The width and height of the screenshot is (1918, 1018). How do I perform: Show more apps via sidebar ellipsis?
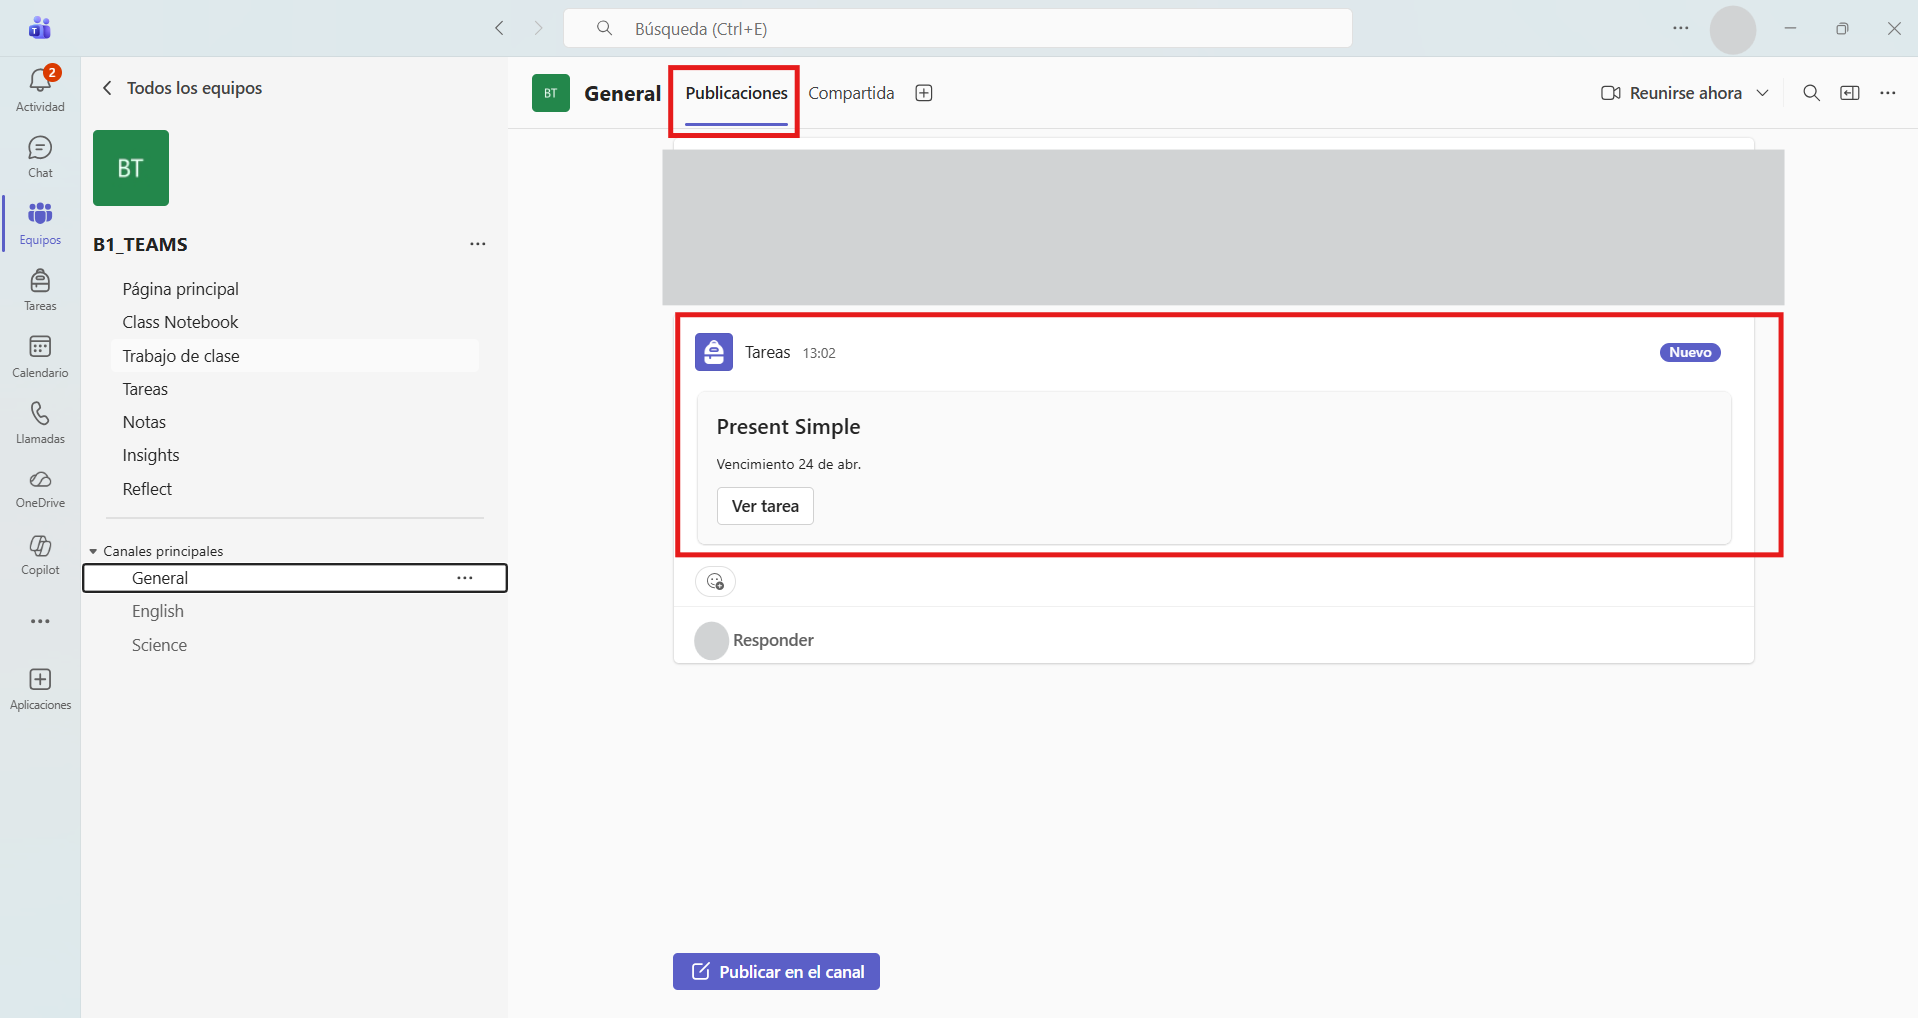pos(40,621)
